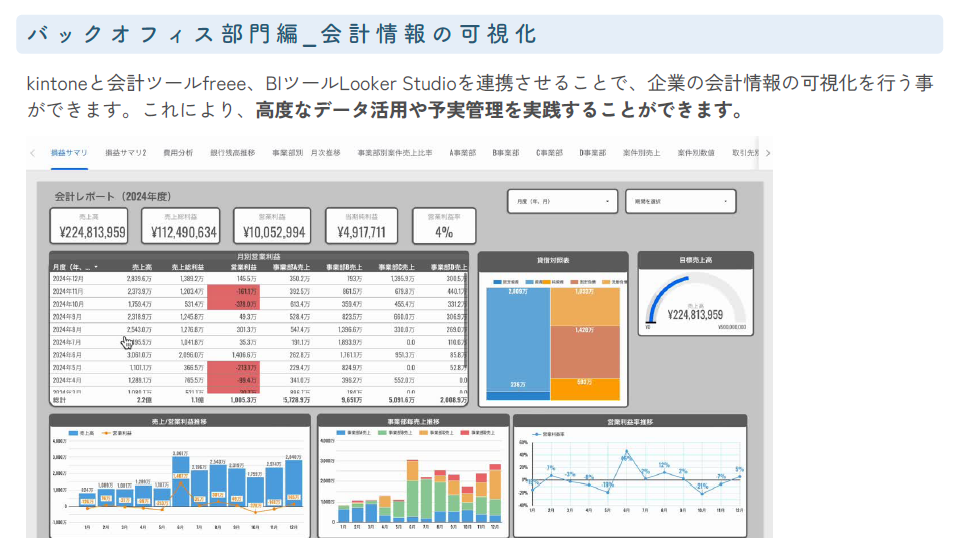This screenshot has width=955, height=538.
Task: Click the red highlighted cell in 2024年10月 row
Action: [x=235, y=303]
